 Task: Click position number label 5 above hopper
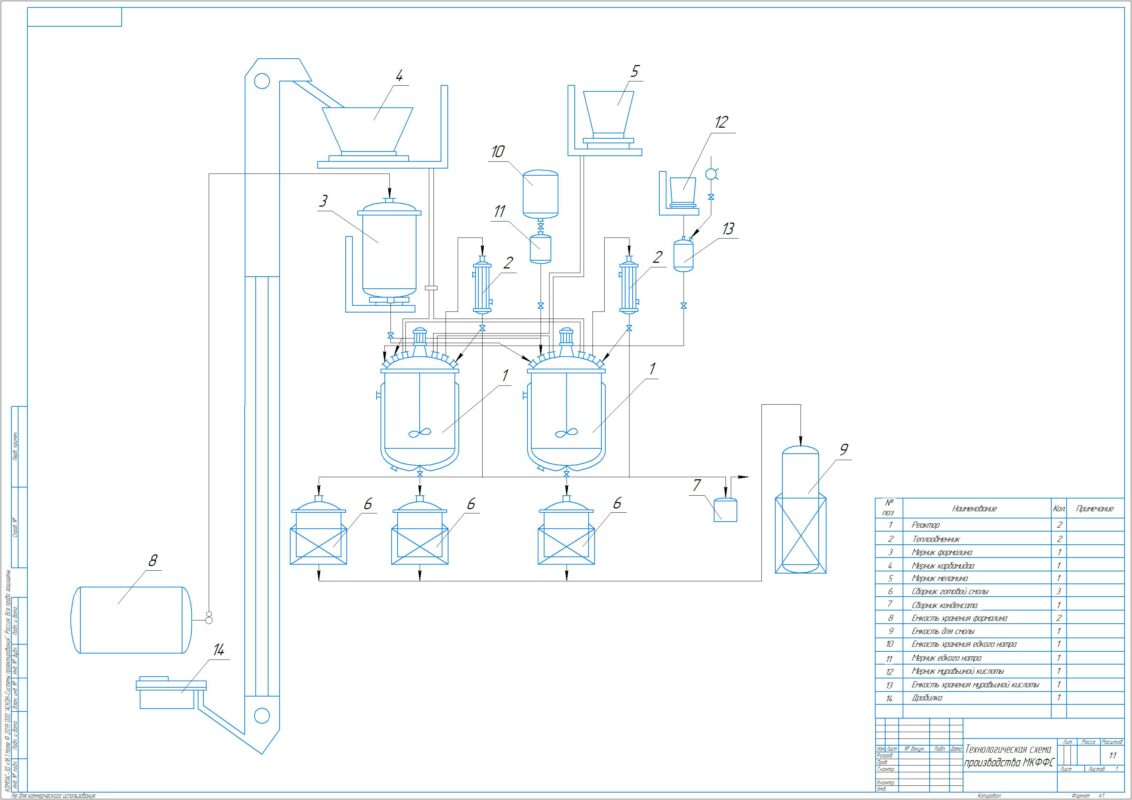pos(635,71)
